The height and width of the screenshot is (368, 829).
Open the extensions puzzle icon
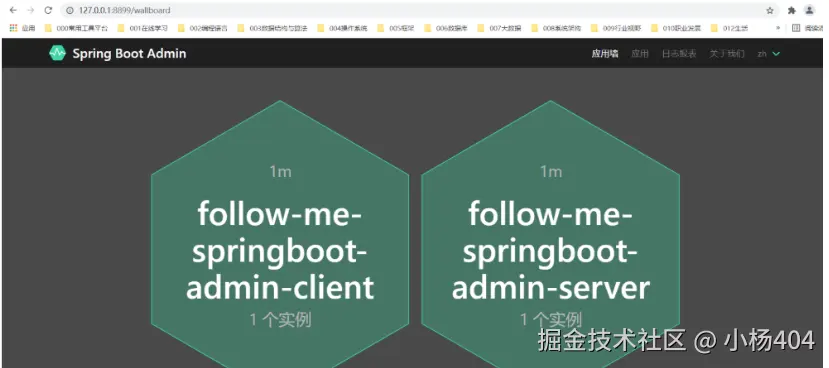coord(791,10)
